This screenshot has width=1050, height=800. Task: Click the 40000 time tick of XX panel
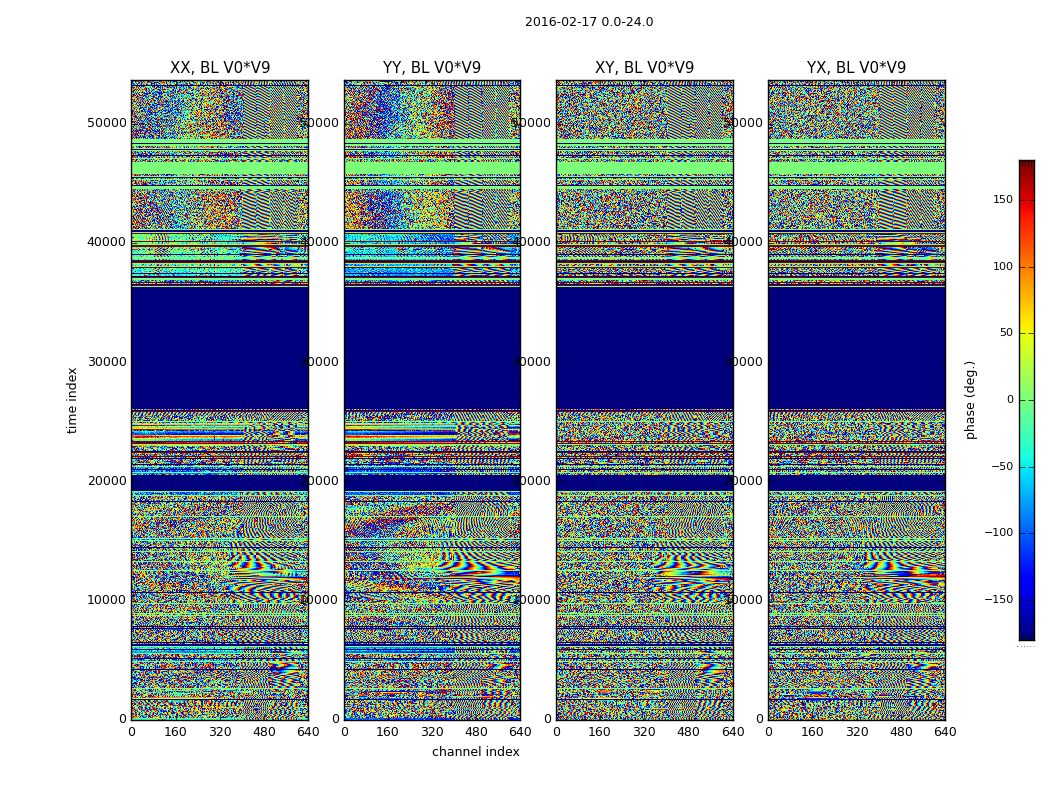pos(106,242)
